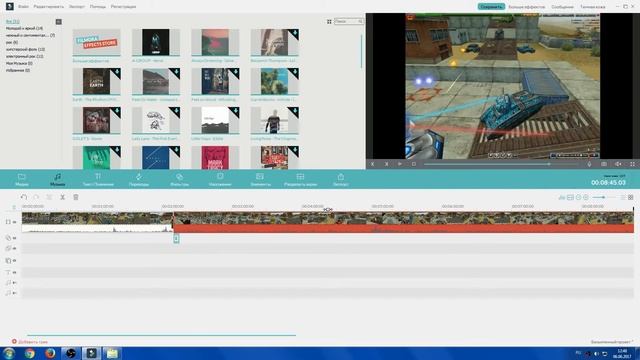Viewport: 640px width, 360px height.
Task: Toggle grid view of music library
Action: tap(329, 22)
